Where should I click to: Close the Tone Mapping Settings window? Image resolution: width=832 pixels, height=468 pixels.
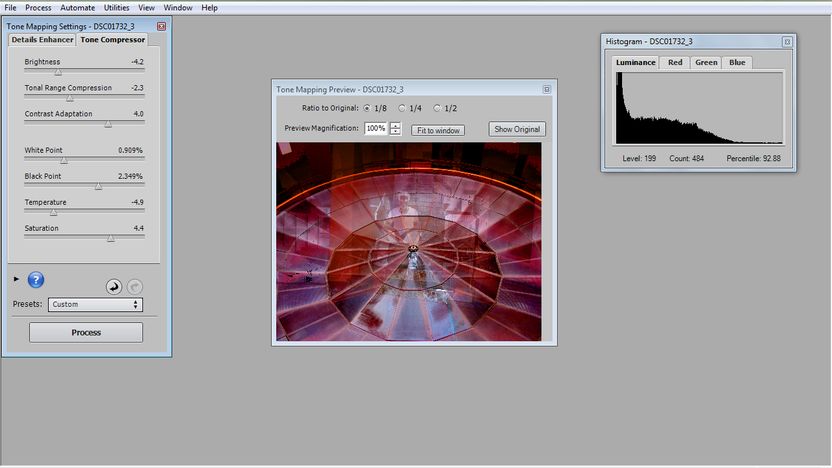coord(161,26)
